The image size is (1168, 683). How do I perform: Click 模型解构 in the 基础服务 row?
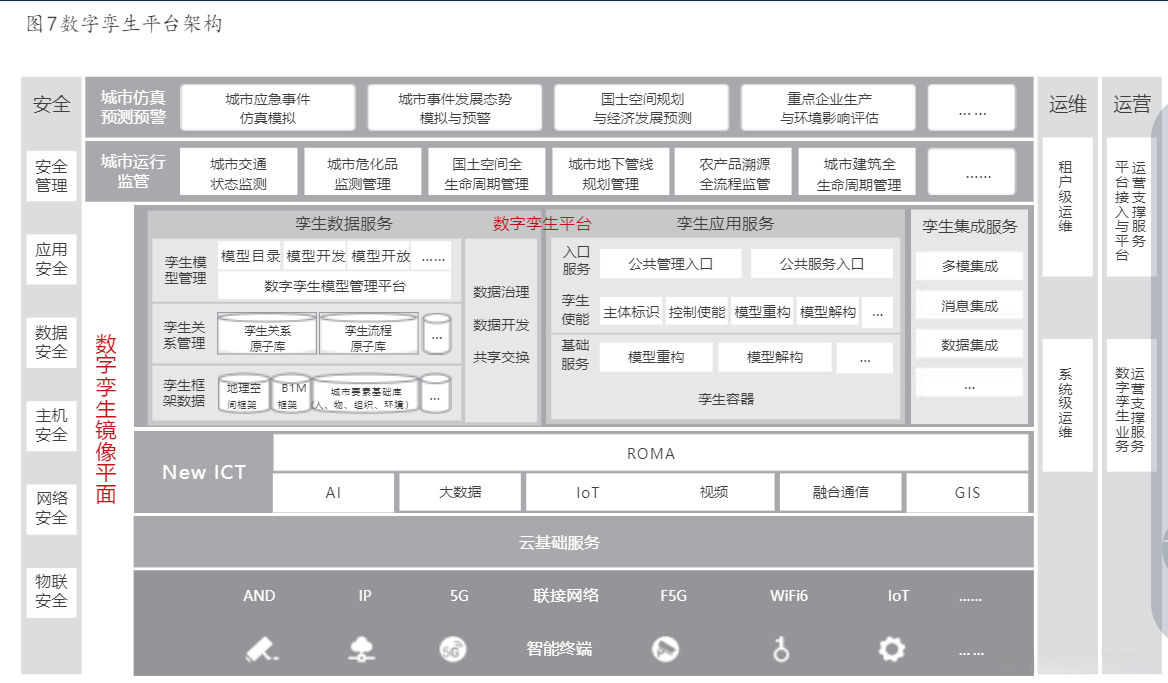click(x=775, y=357)
